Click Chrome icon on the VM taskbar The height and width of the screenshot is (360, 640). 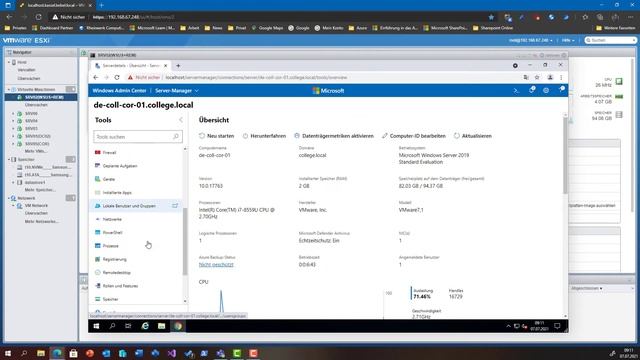pos(178,326)
